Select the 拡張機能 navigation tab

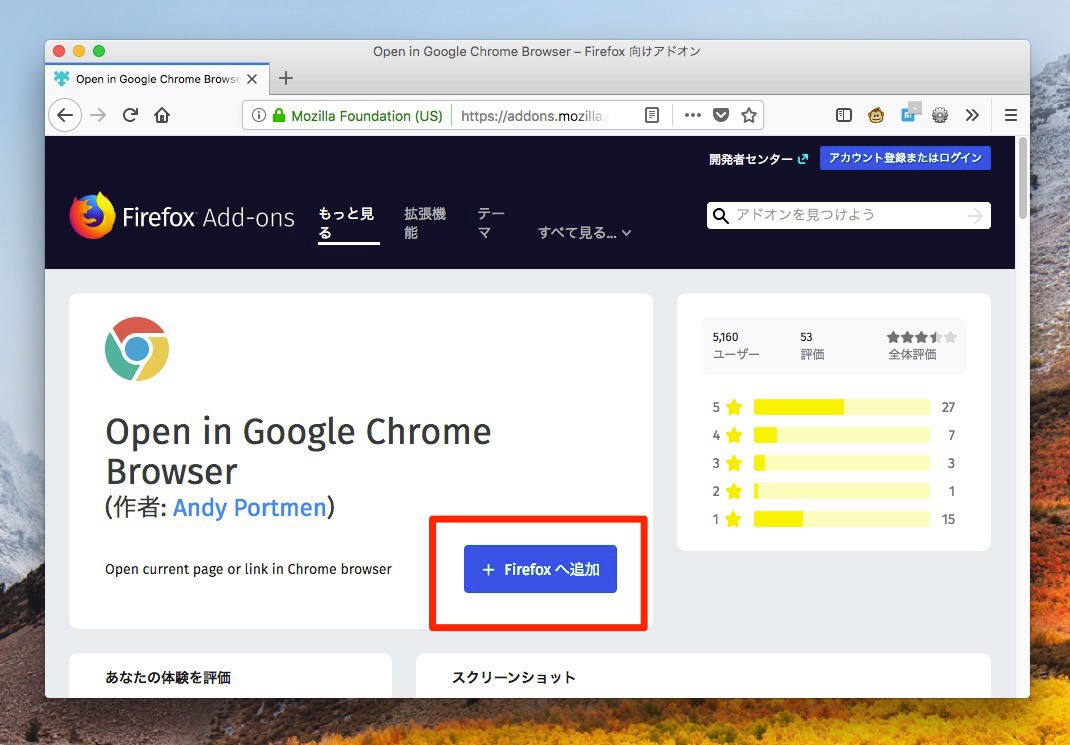425,223
